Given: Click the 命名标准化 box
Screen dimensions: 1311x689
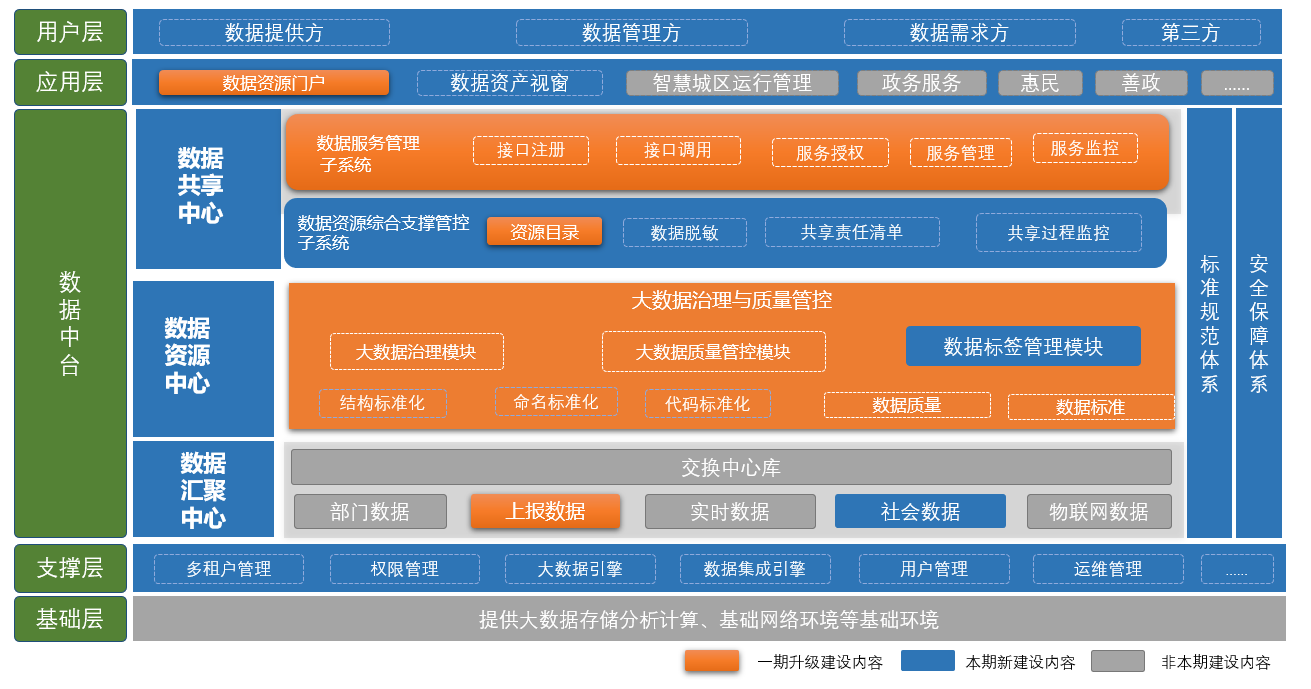Looking at the screenshot, I should (x=556, y=402).
